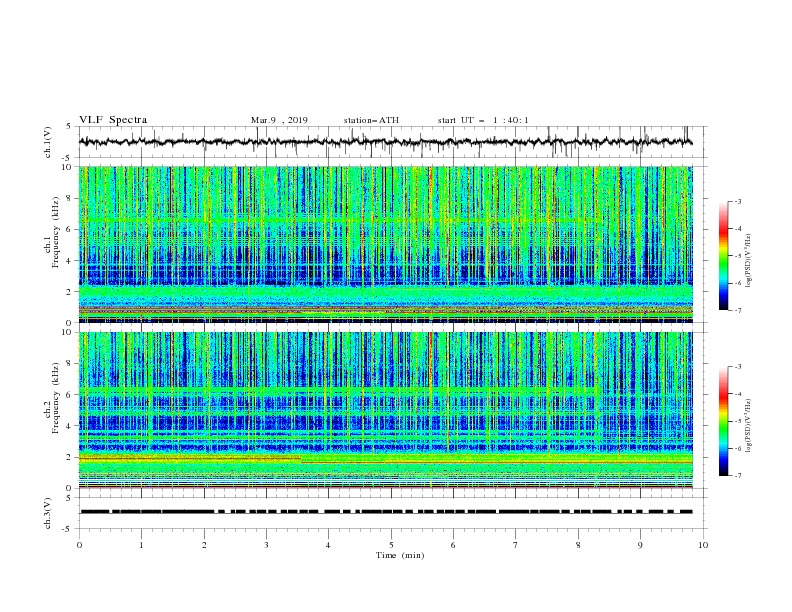Click time axis tick label "6"
The width and height of the screenshot is (792, 612).
pos(453,545)
